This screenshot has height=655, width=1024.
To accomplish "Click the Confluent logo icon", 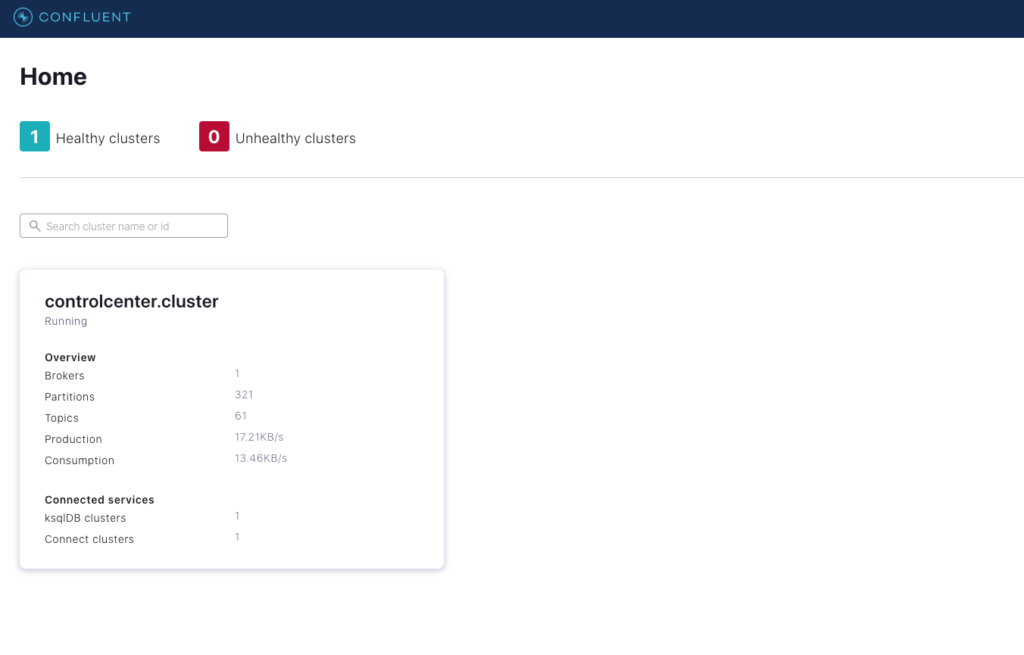I will pyautogui.click(x=23, y=17).
